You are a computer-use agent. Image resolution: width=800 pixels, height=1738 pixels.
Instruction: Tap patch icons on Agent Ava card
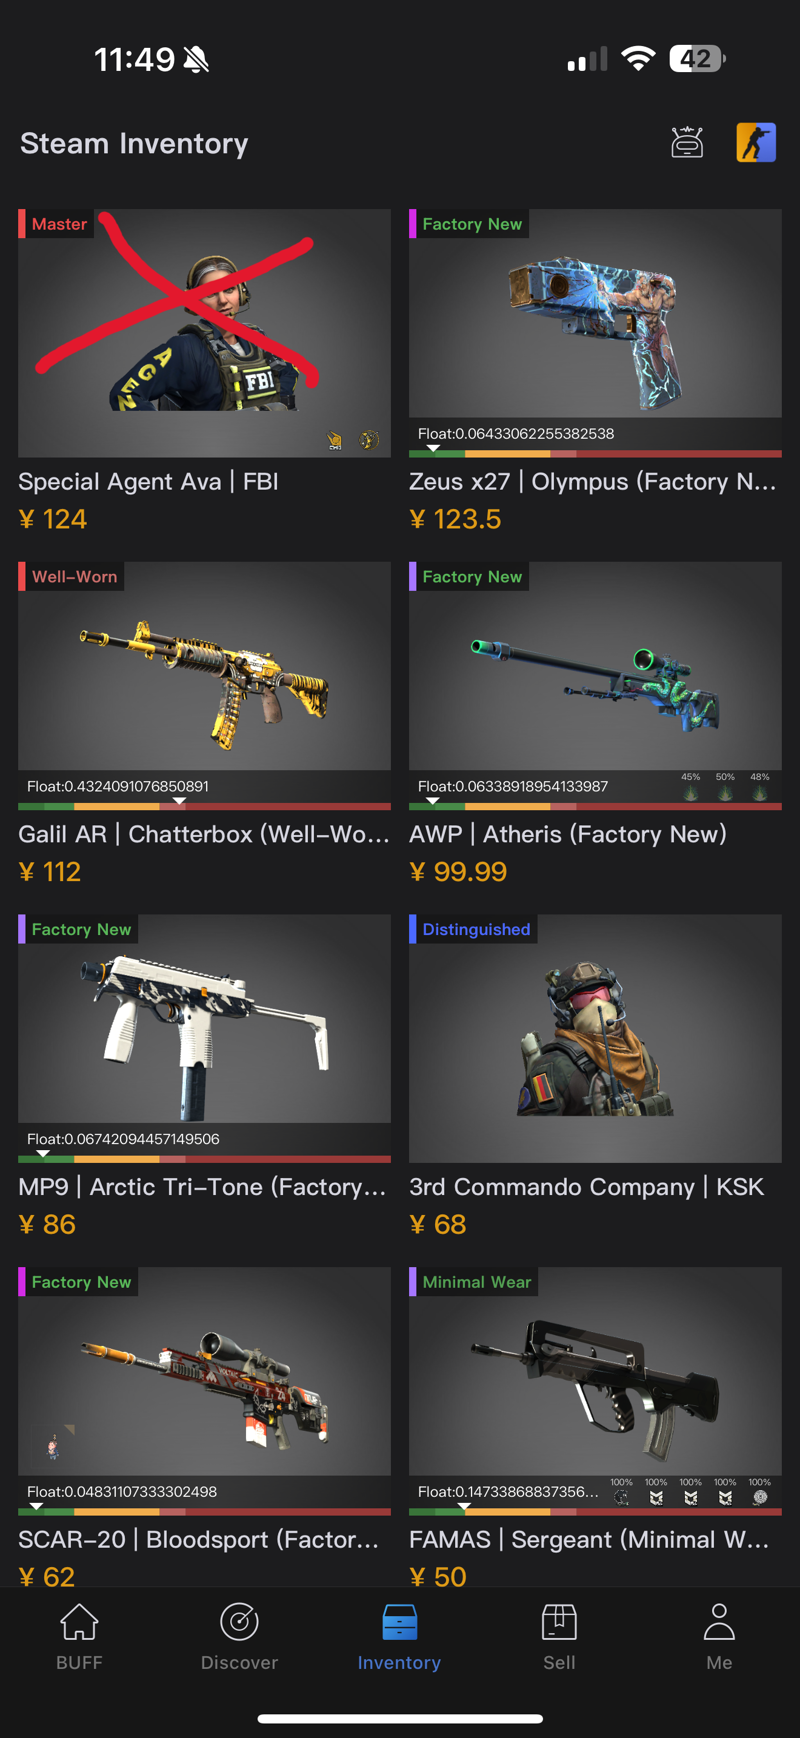352,440
